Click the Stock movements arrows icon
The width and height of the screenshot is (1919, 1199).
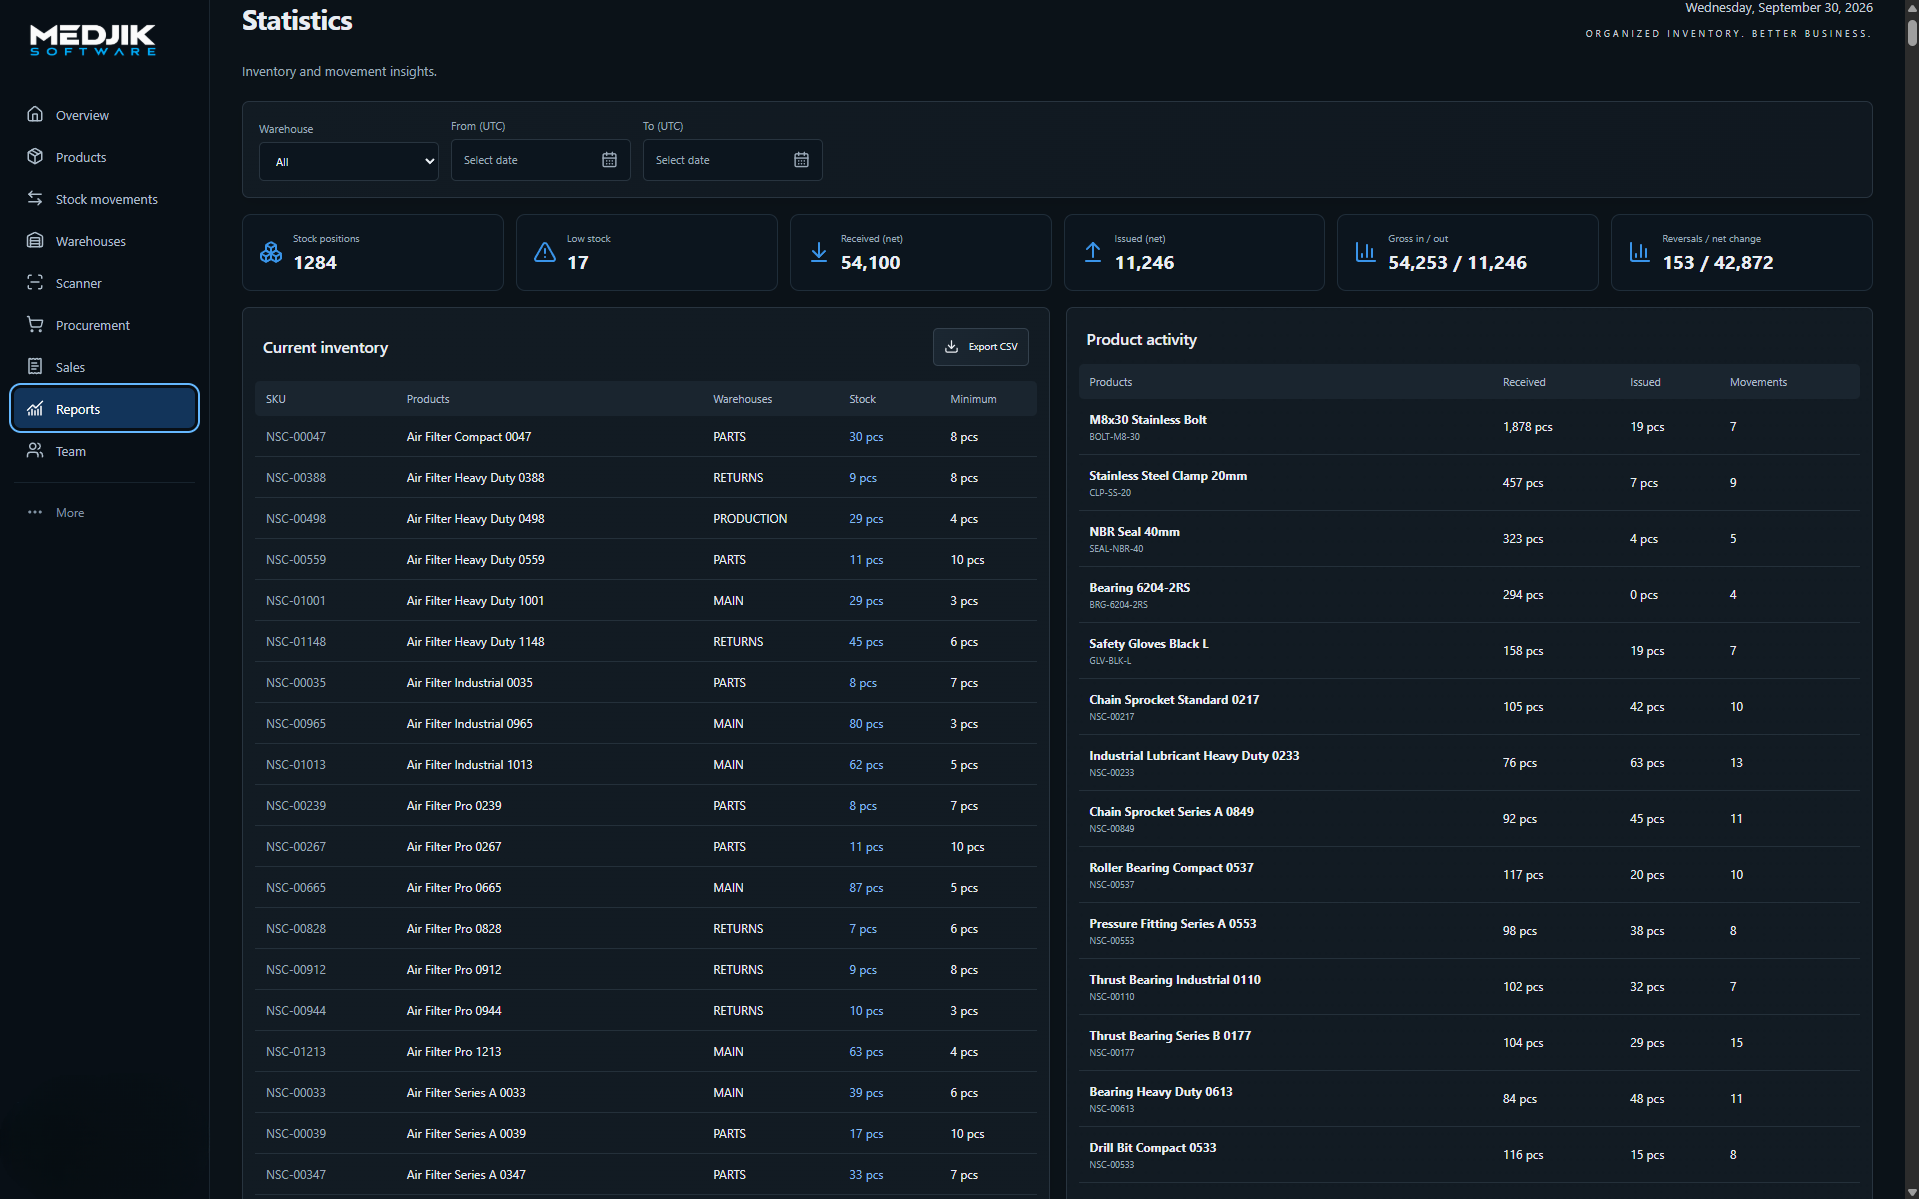[35, 199]
